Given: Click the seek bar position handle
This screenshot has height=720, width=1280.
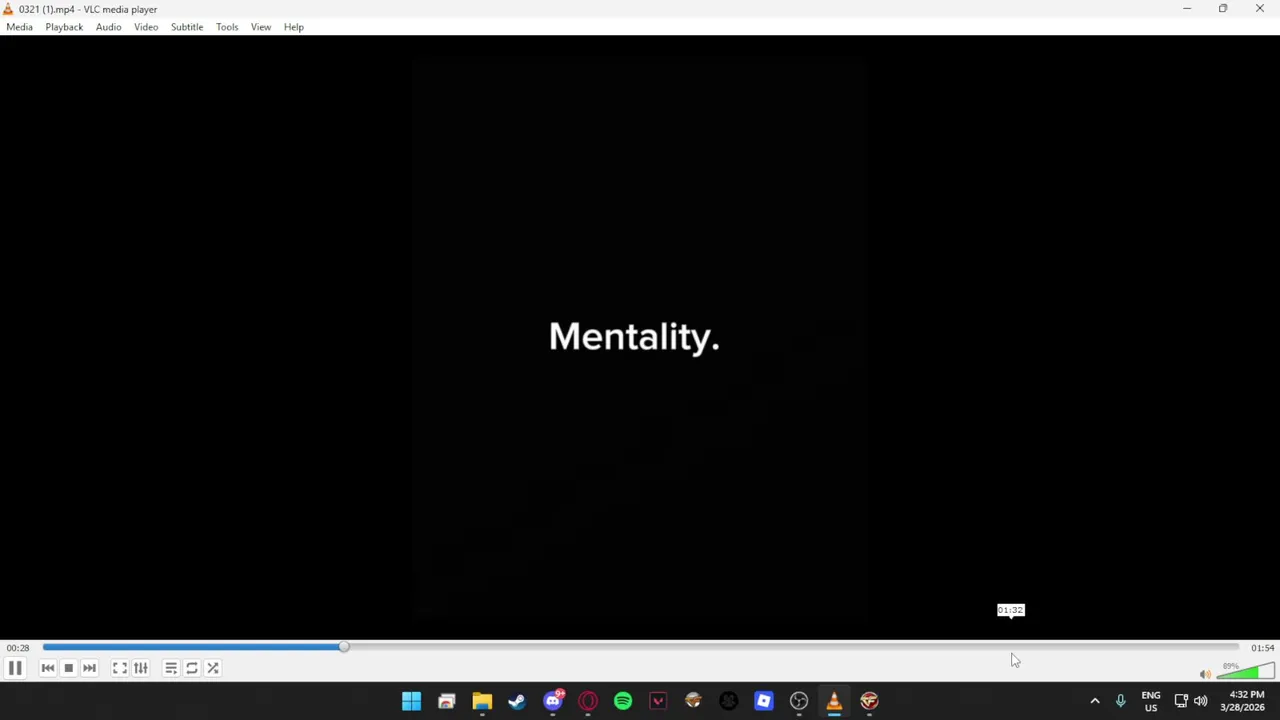Looking at the screenshot, I should [x=344, y=647].
